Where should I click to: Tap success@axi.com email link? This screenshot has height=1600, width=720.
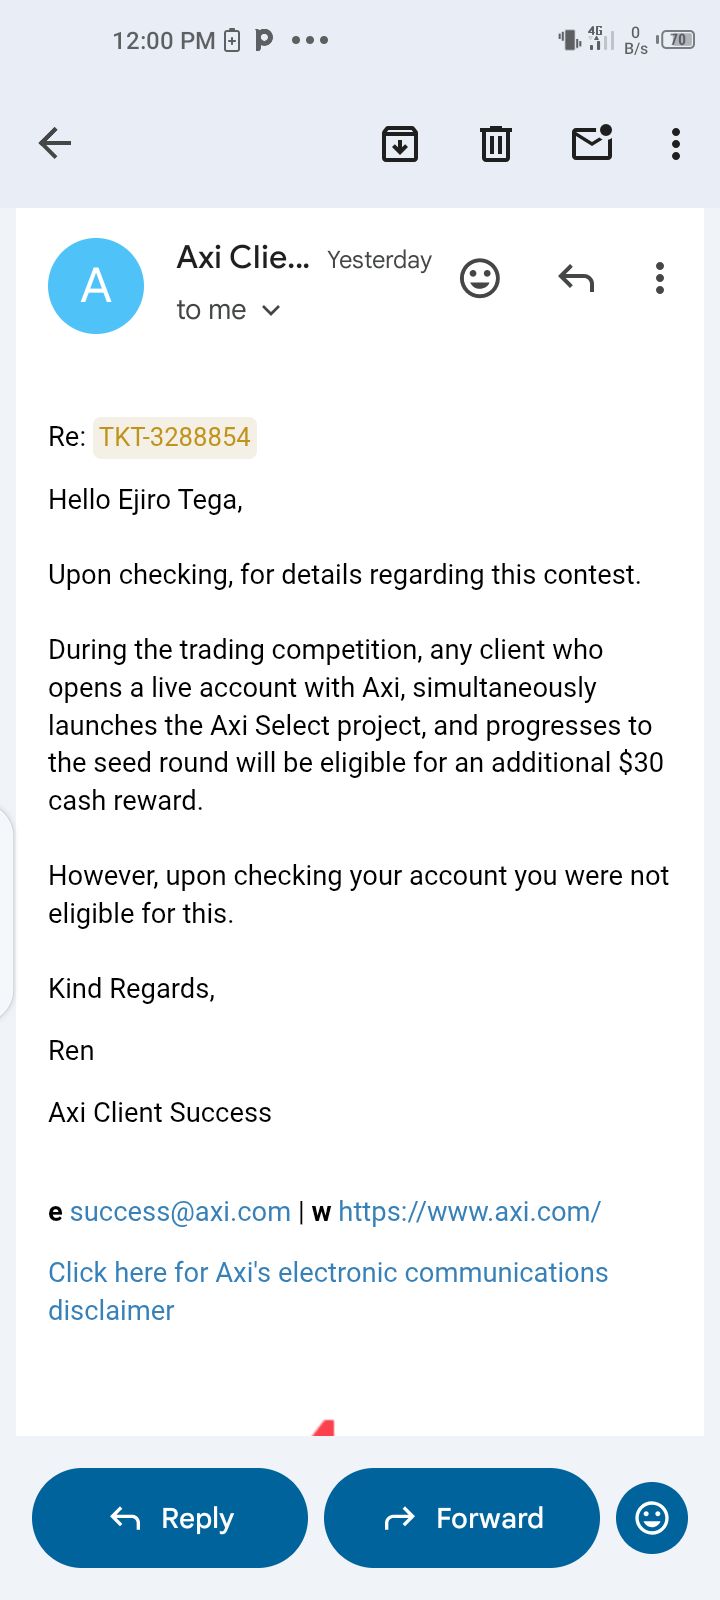point(180,1212)
